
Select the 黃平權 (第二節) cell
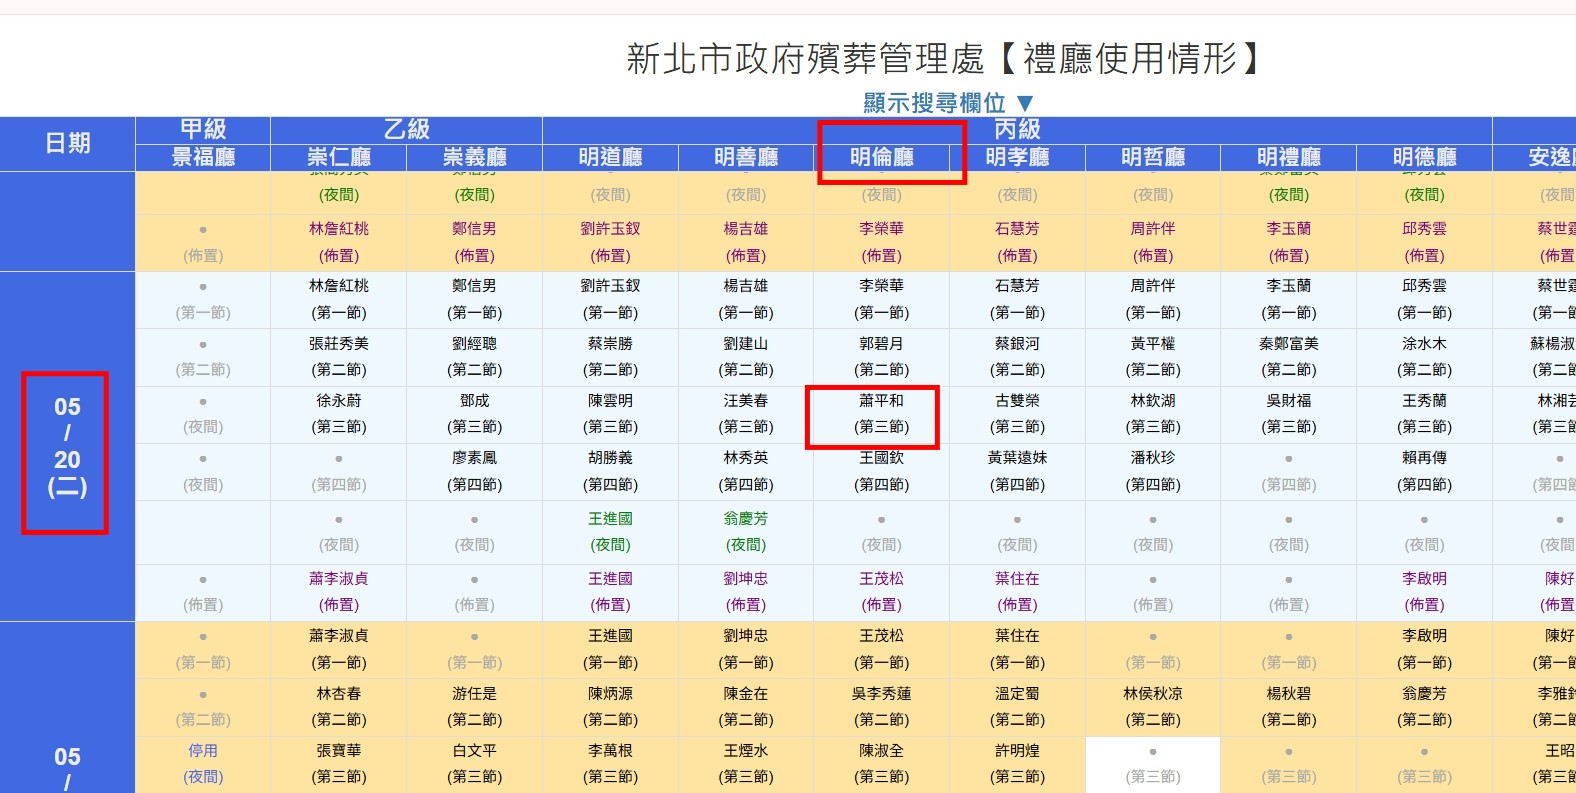click(x=1153, y=357)
